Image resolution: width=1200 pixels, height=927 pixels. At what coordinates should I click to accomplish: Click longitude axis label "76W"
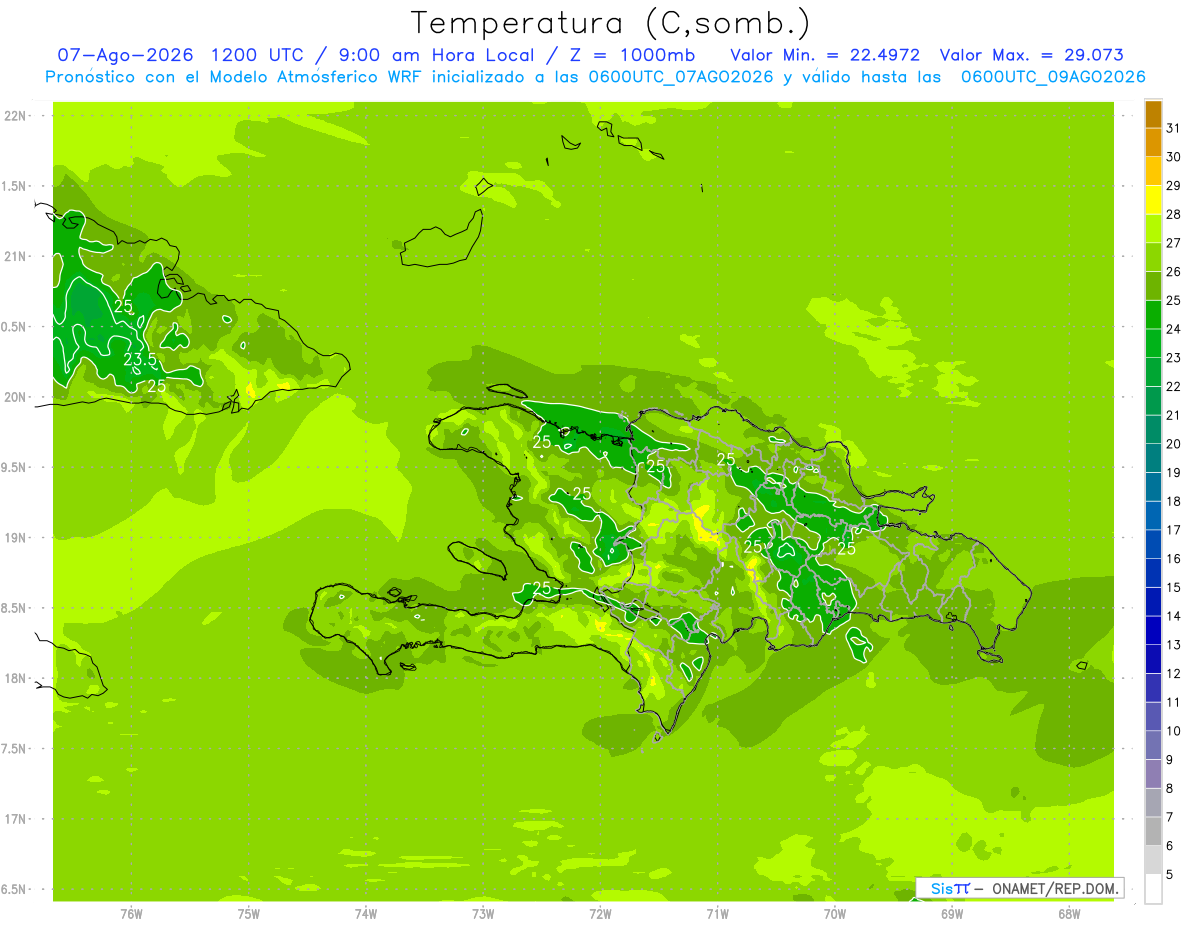pyautogui.click(x=131, y=913)
